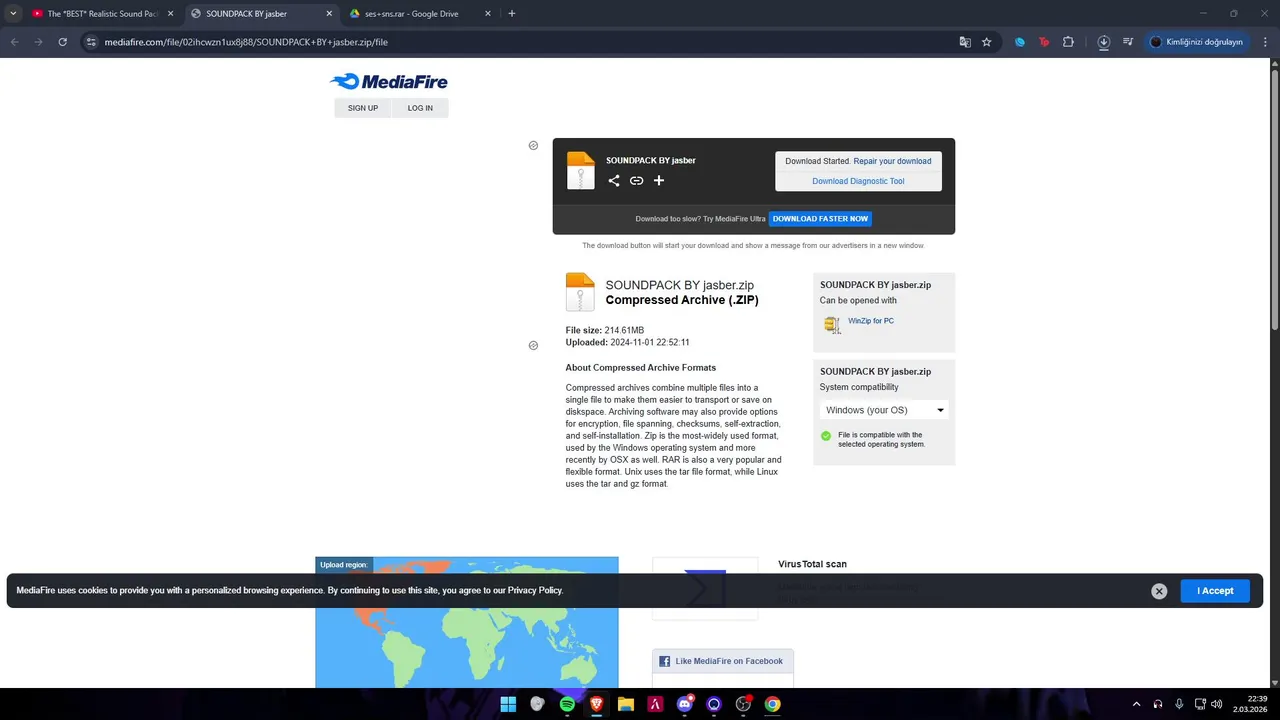The image size is (1280, 720).
Task: Click DOWNLOAD FASTER NOW
Action: (820, 219)
